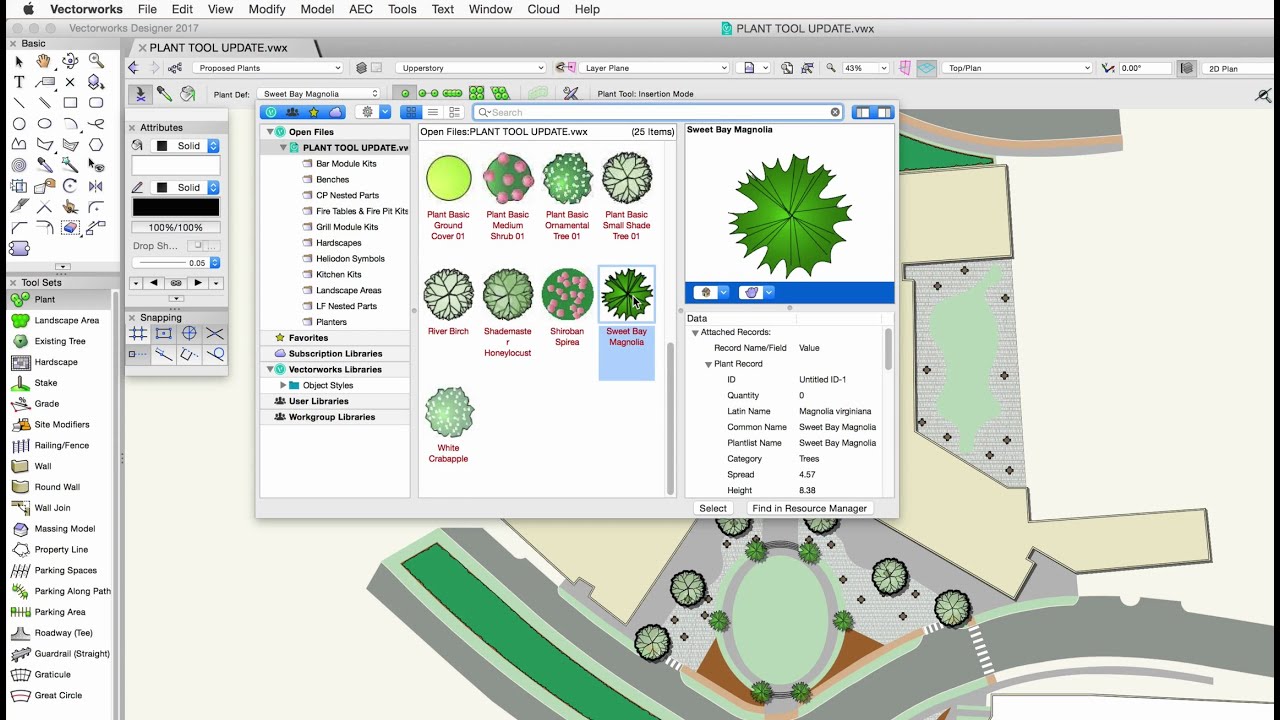Viewport: 1280px width, 720px height.
Task: Select the Rectangle tool
Action: pos(70,103)
